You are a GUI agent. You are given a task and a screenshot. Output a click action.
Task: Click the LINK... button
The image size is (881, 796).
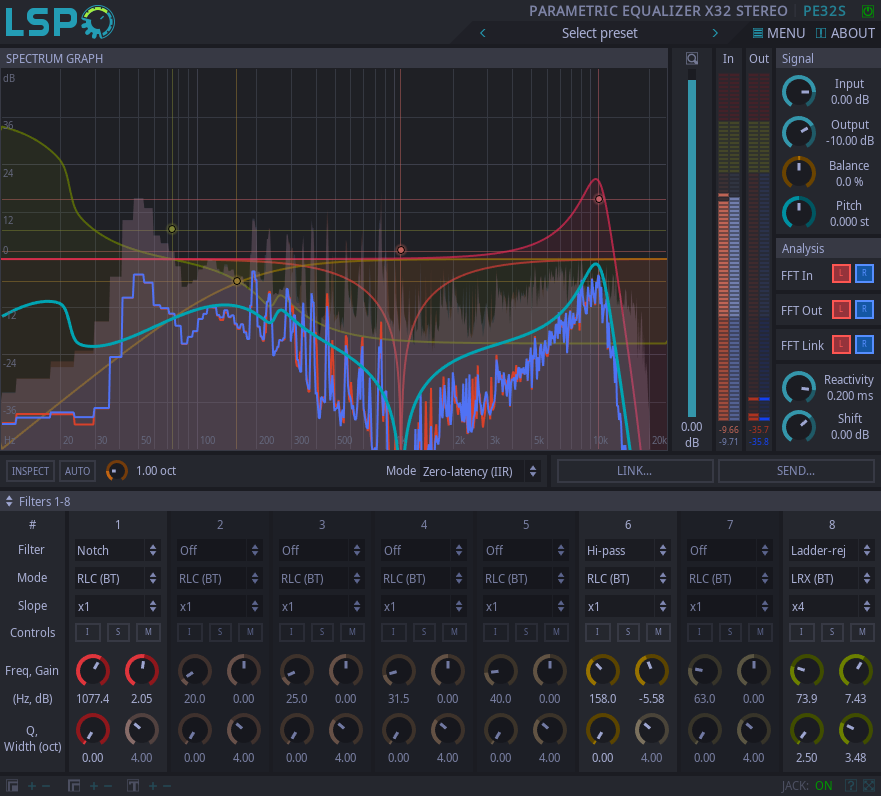[634, 471]
